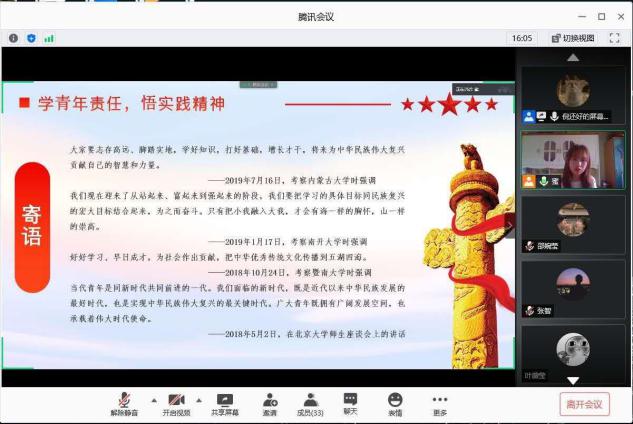Start sharing with 共享屏幕 icon
633x424 pixels.
click(x=225, y=403)
